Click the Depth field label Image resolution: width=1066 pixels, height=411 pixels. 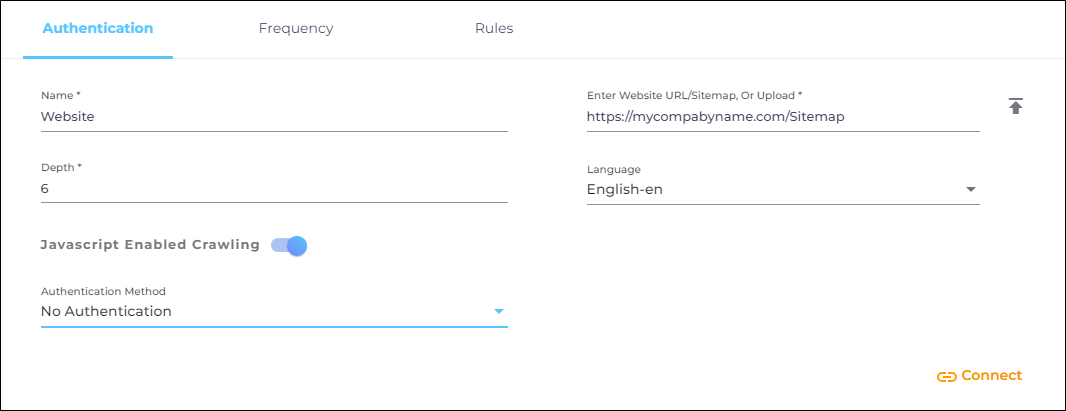(61, 167)
